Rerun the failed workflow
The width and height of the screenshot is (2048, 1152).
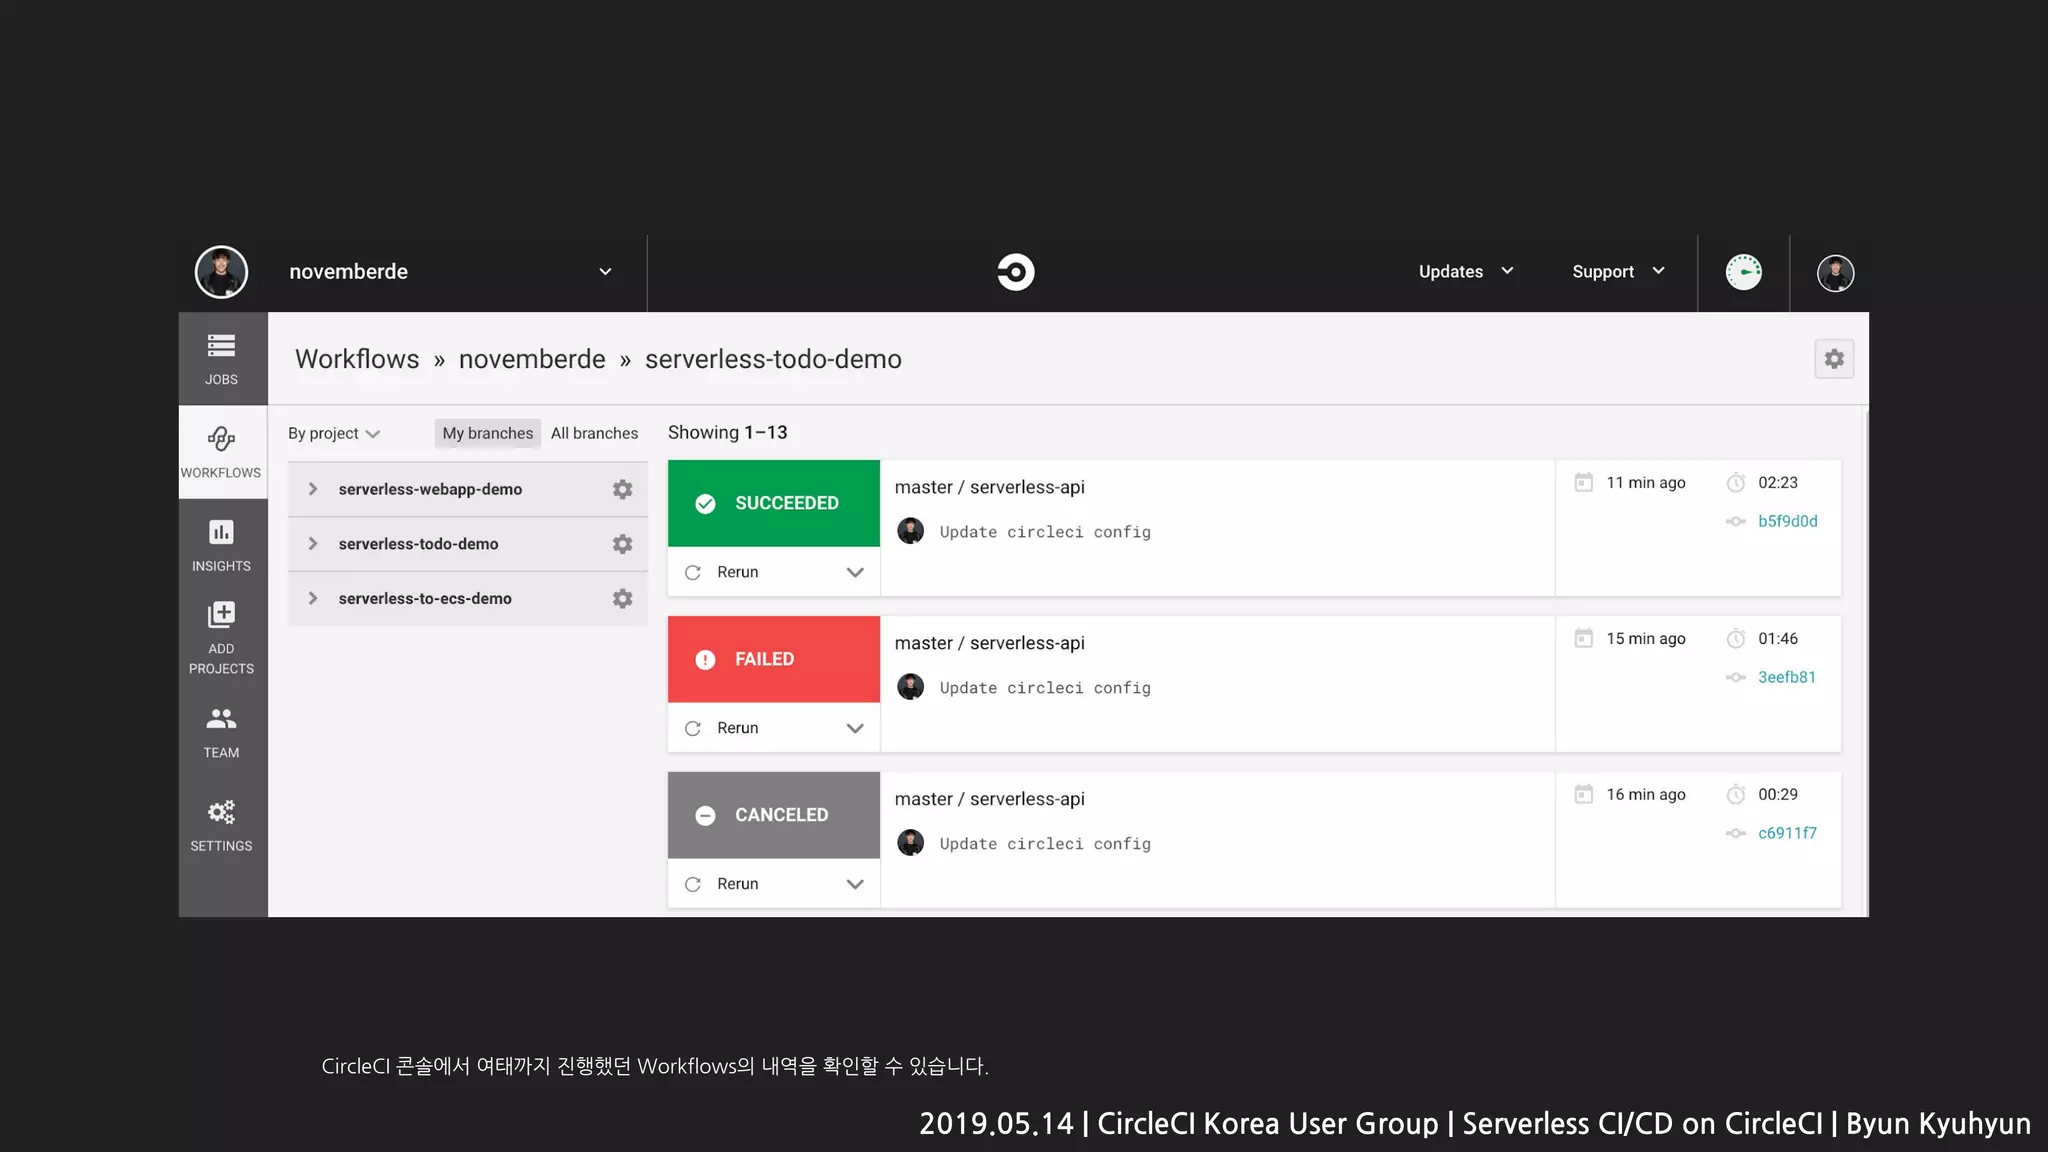[x=722, y=728]
